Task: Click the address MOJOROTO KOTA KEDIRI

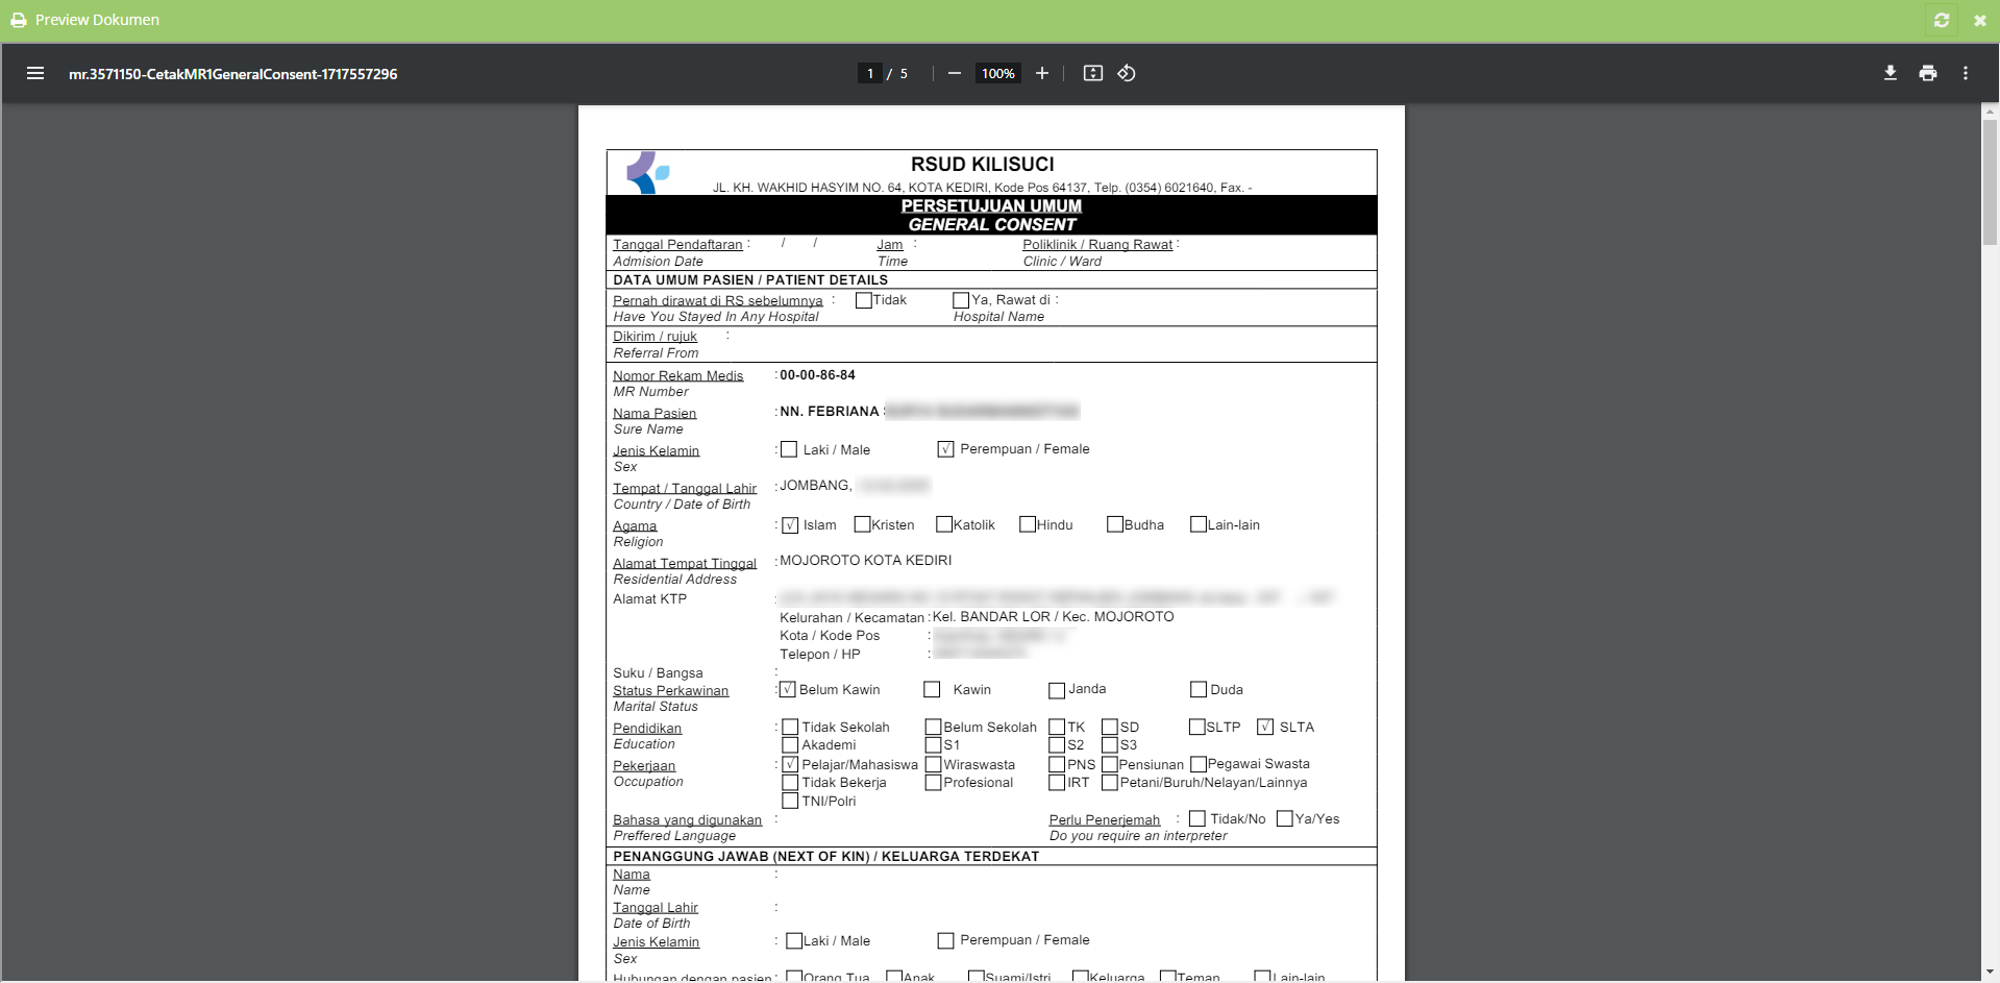Action: pyautogui.click(x=865, y=560)
